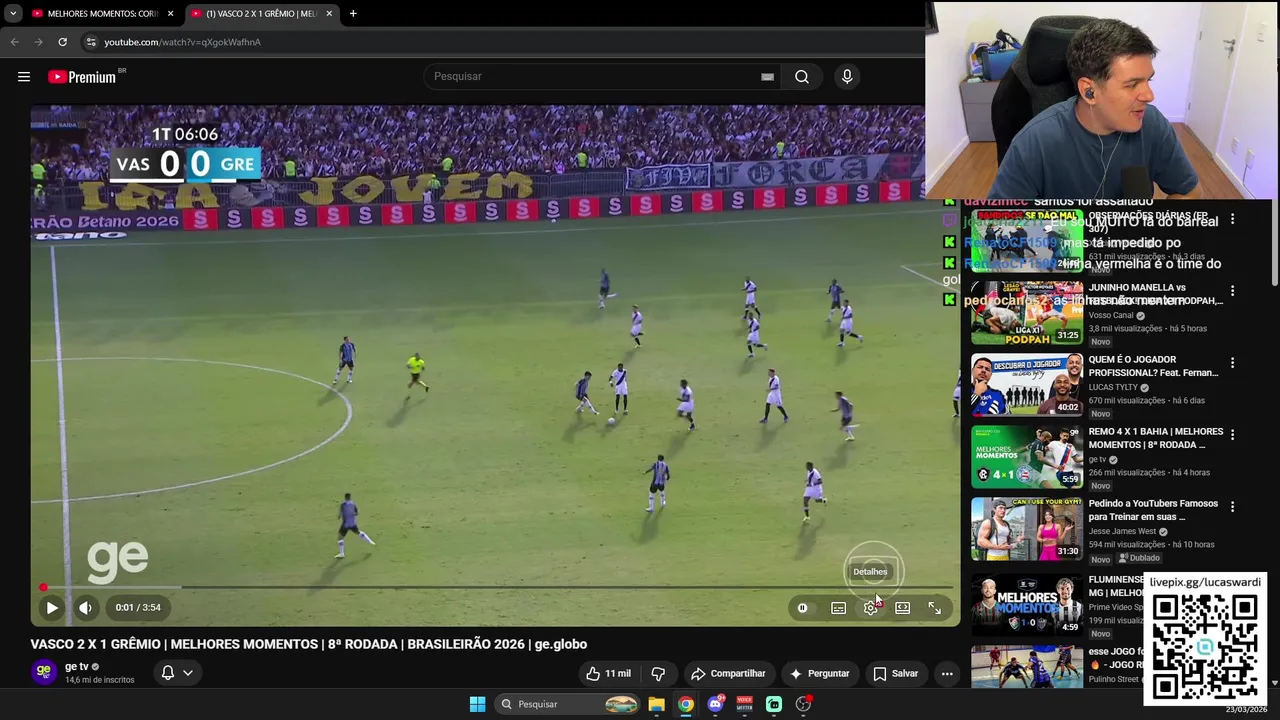This screenshot has width=1280, height=720.
Task: Open options menu for OBSERVAÇÕES DIÁRIAS video
Action: [1232, 219]
